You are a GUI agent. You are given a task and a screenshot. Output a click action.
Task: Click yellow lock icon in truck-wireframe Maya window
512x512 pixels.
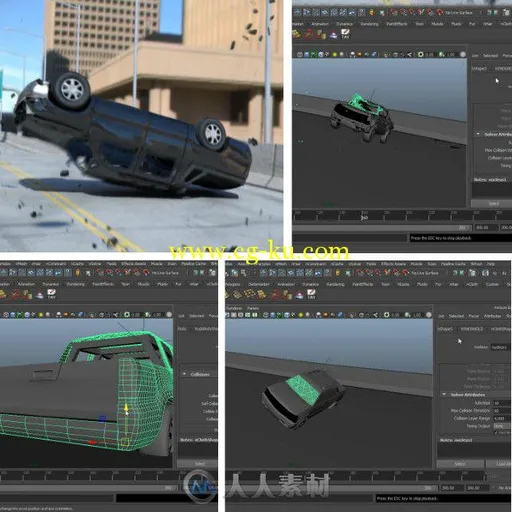point(78,273)
